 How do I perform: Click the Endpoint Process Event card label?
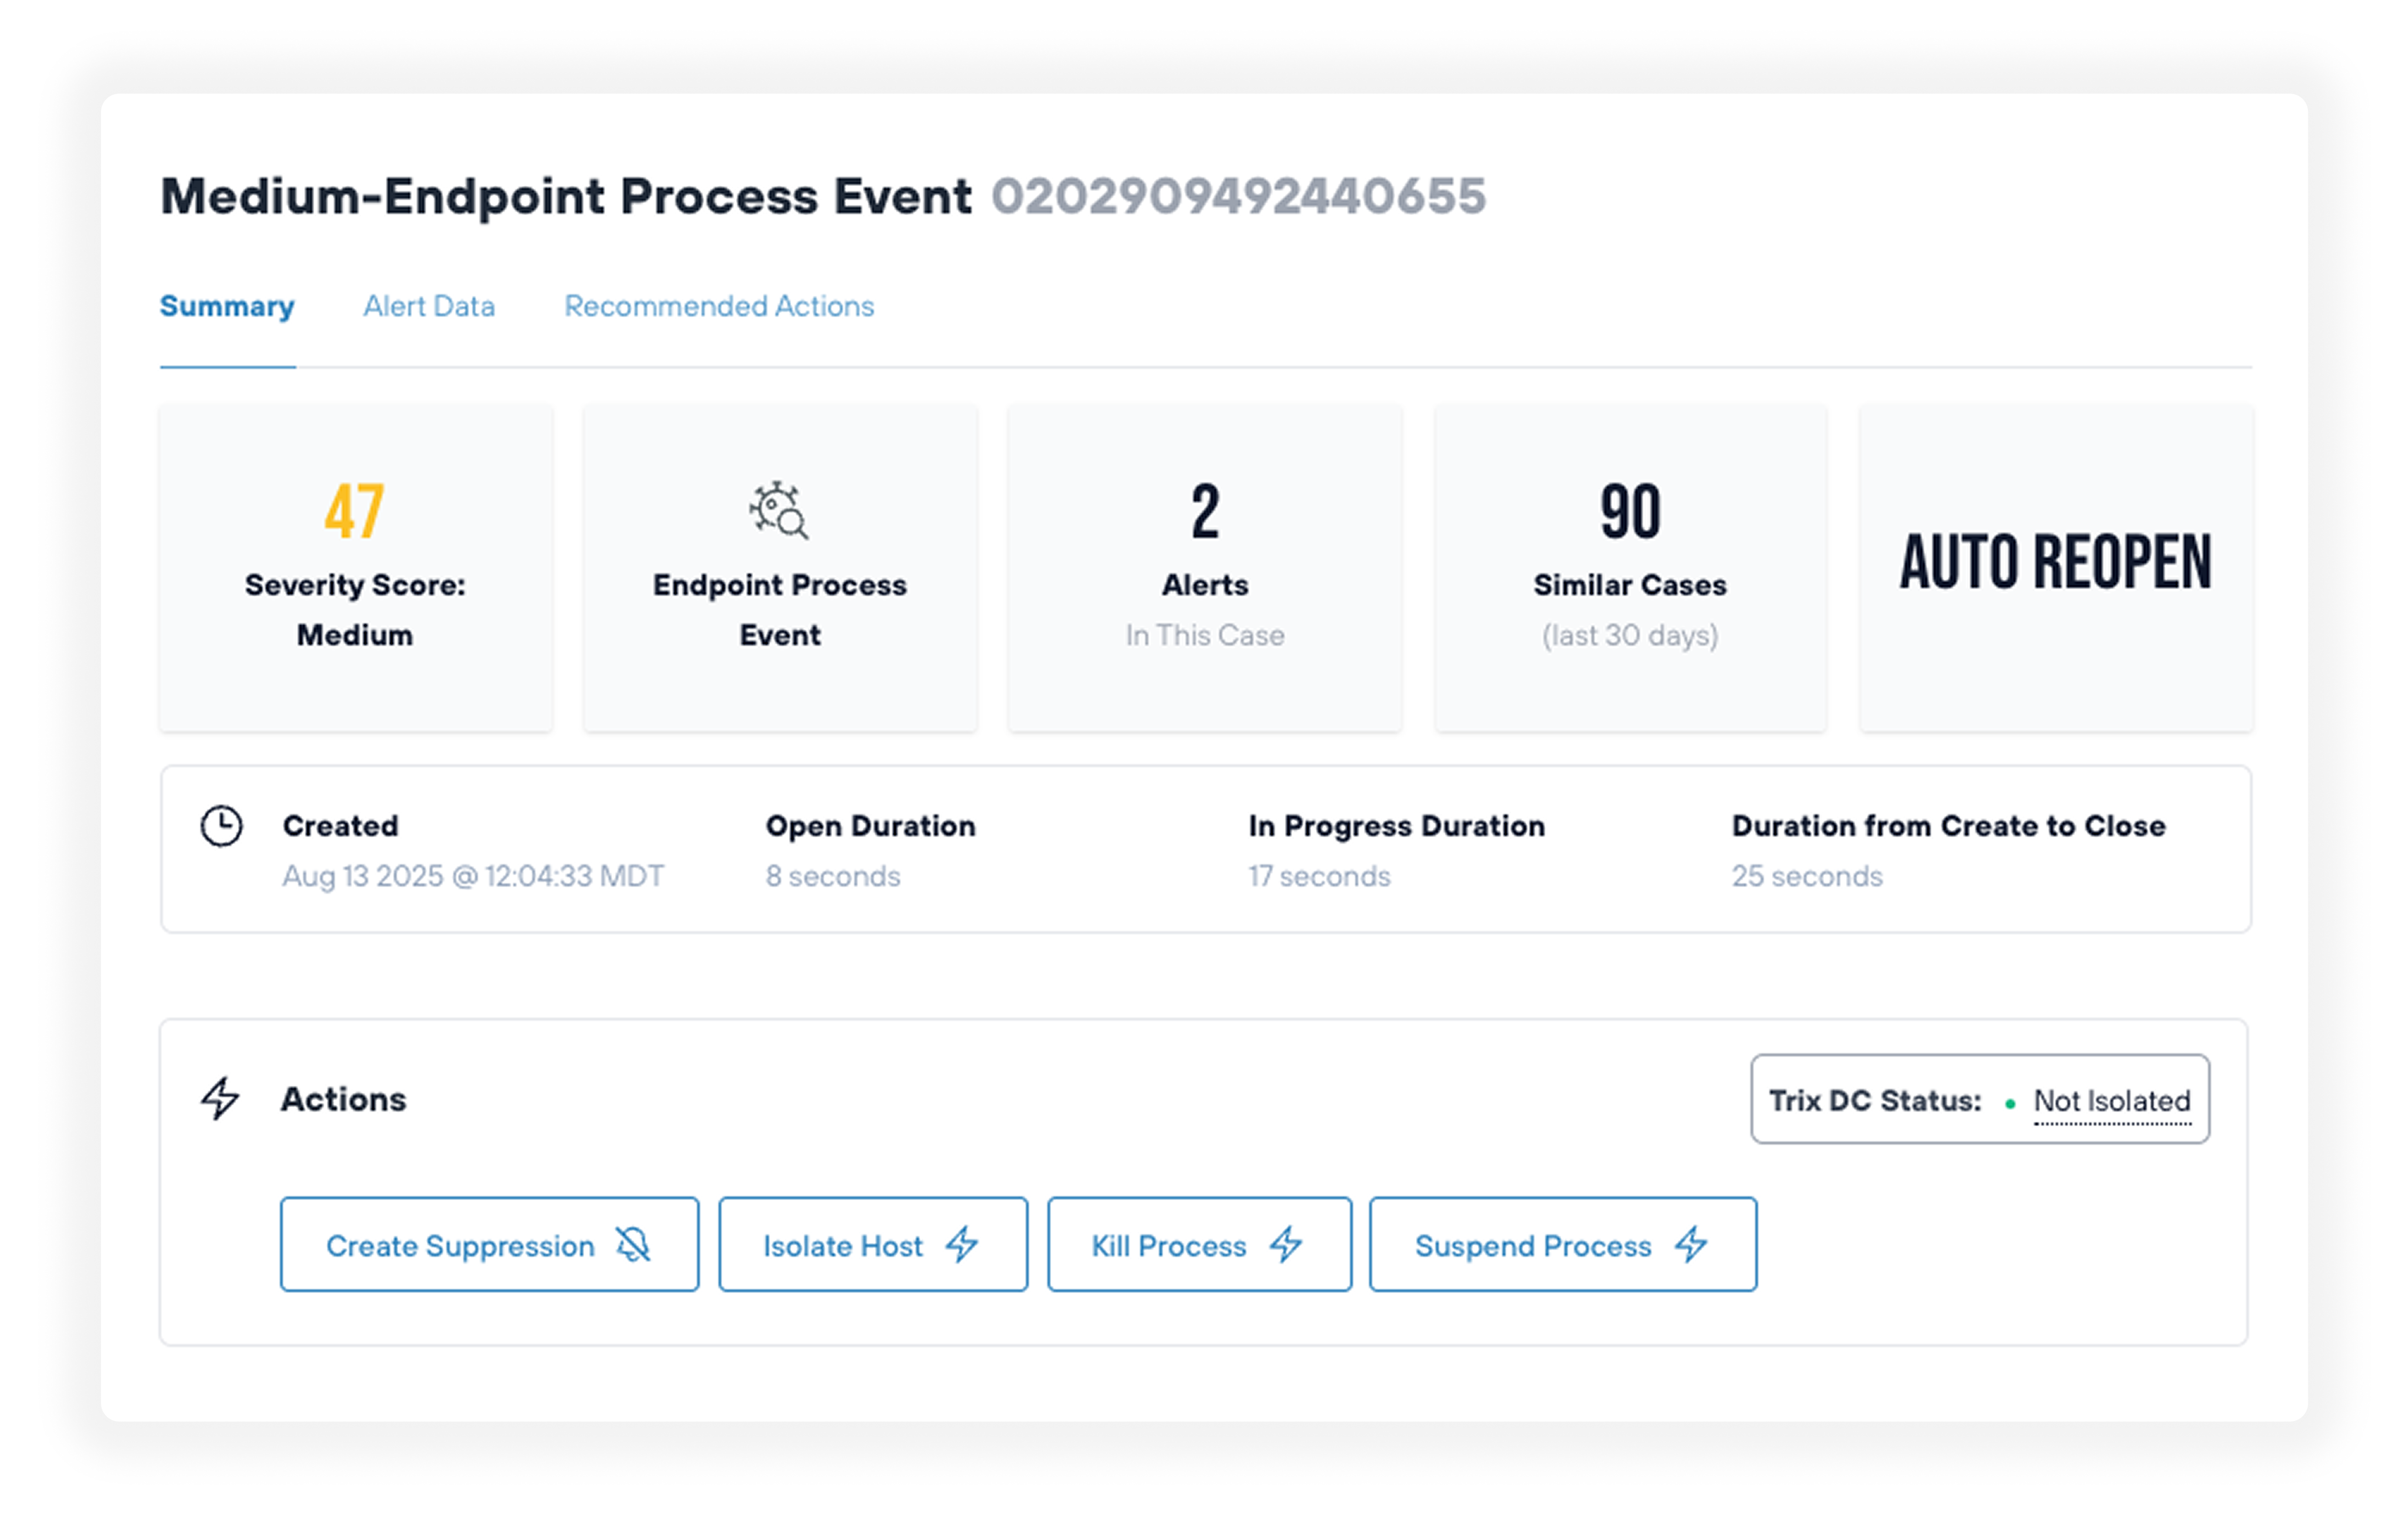point(780,610)
